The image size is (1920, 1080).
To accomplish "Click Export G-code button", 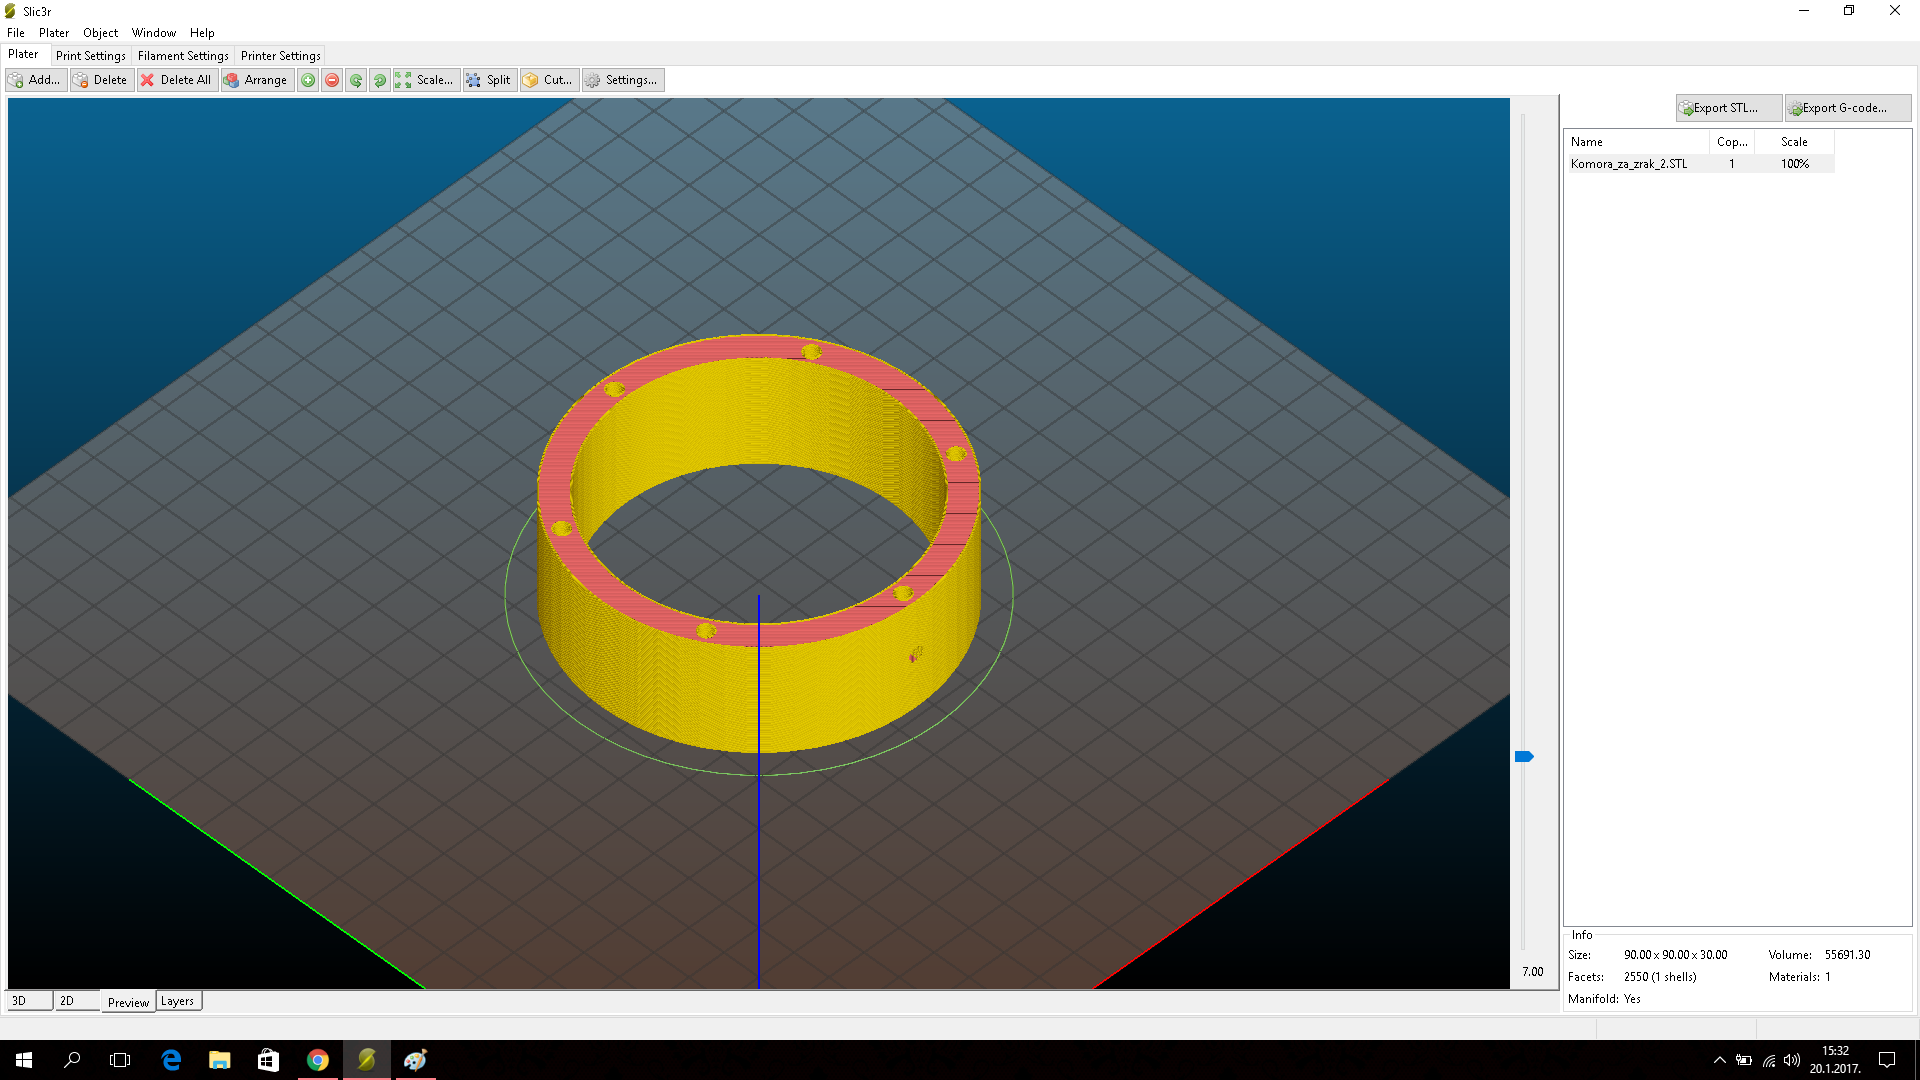I will pos(1848,108).
